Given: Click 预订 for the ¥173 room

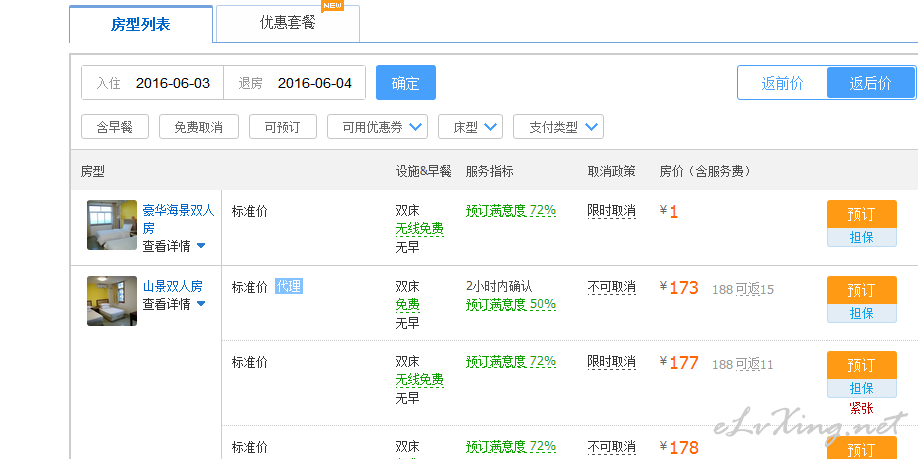Looking at the screenshot, I should pos(861,290).
